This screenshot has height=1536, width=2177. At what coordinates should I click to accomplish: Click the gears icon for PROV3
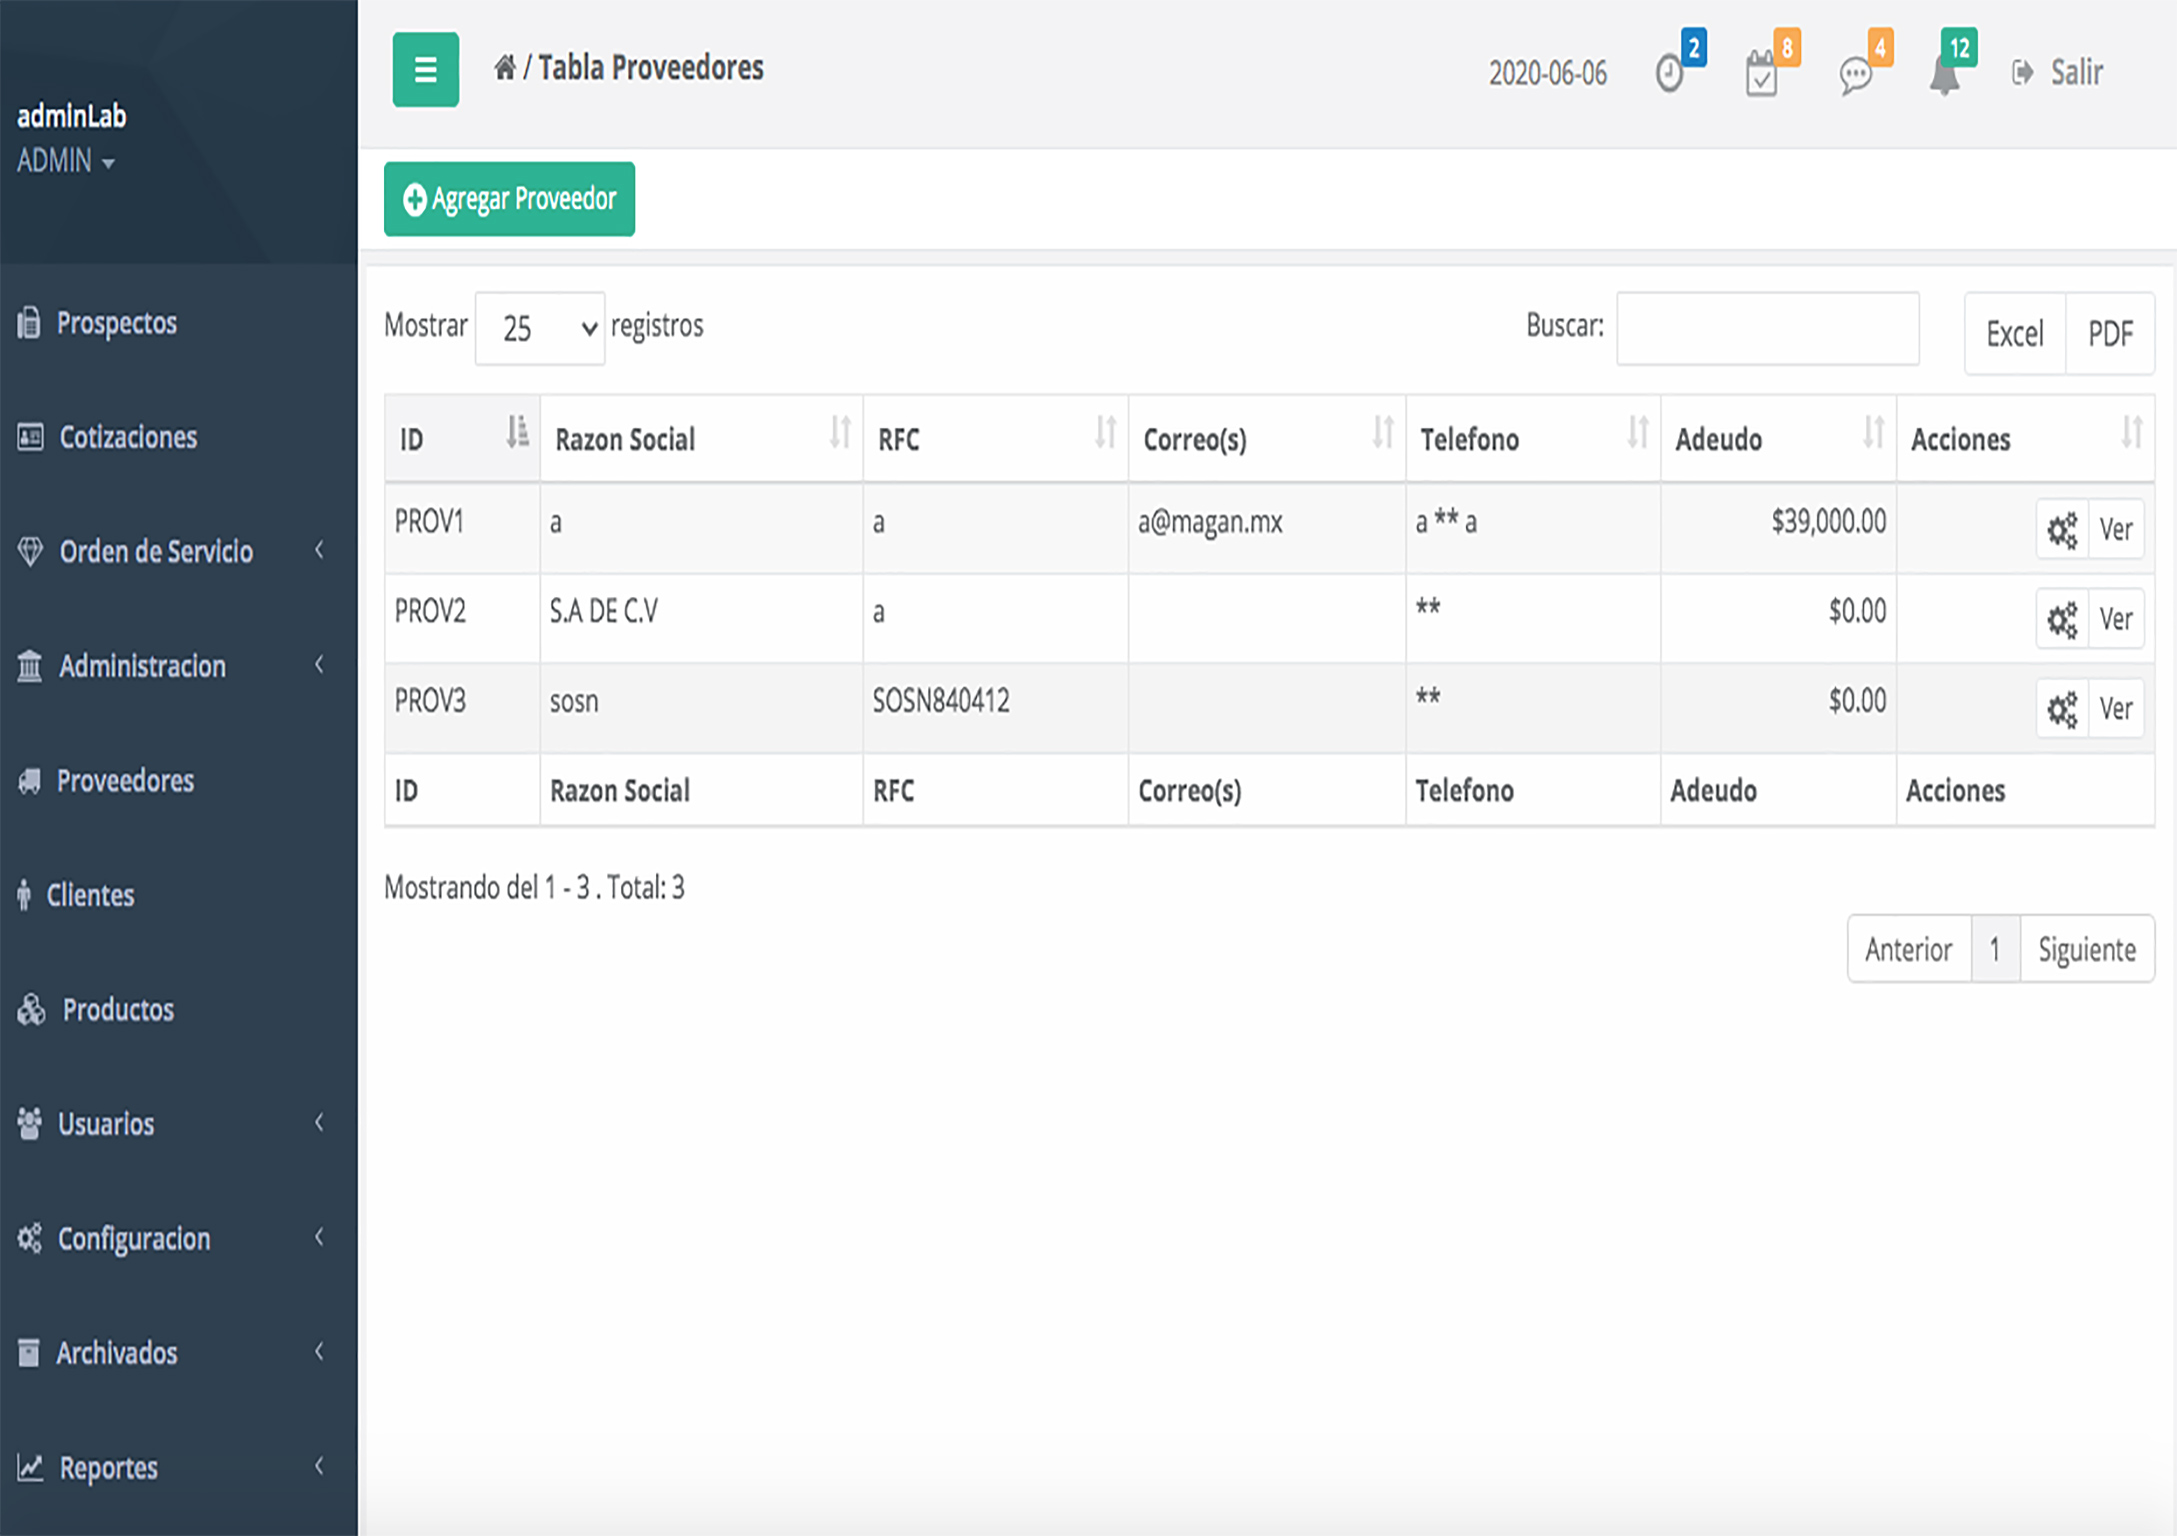[2062, 710]
